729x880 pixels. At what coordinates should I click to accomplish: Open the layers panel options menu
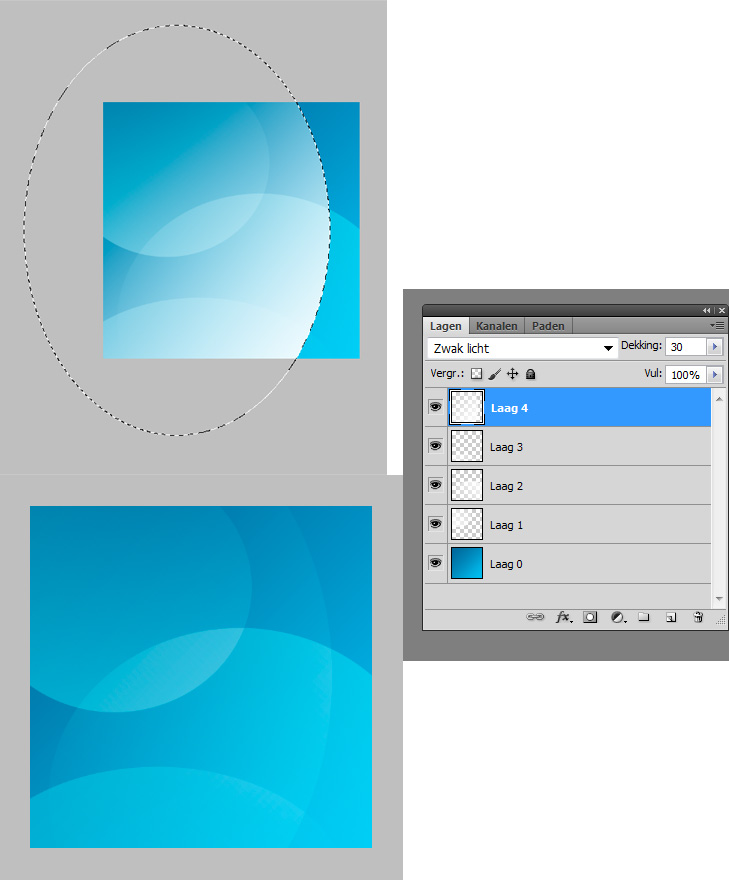pos(717,326)
